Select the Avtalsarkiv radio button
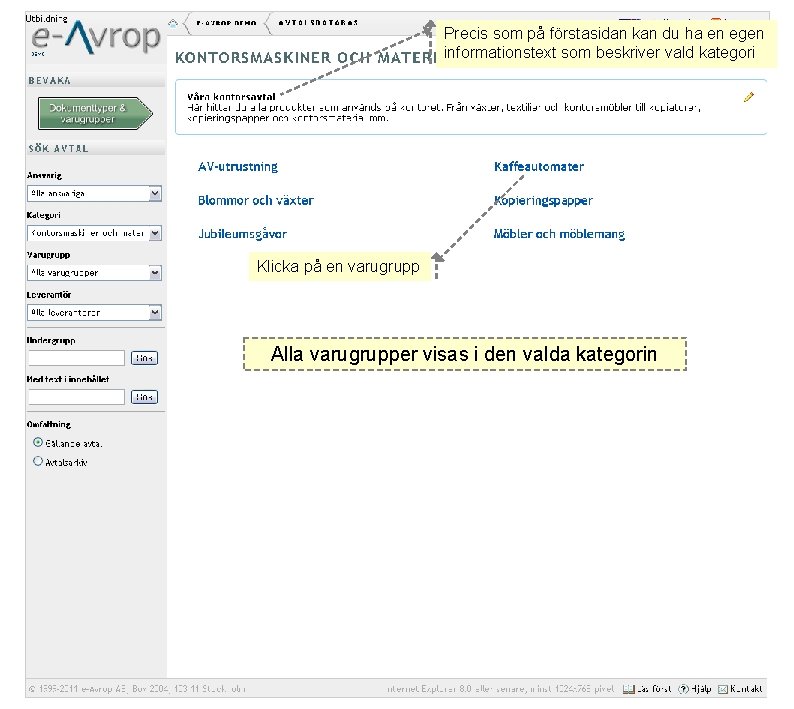 [x=38, y=461]
